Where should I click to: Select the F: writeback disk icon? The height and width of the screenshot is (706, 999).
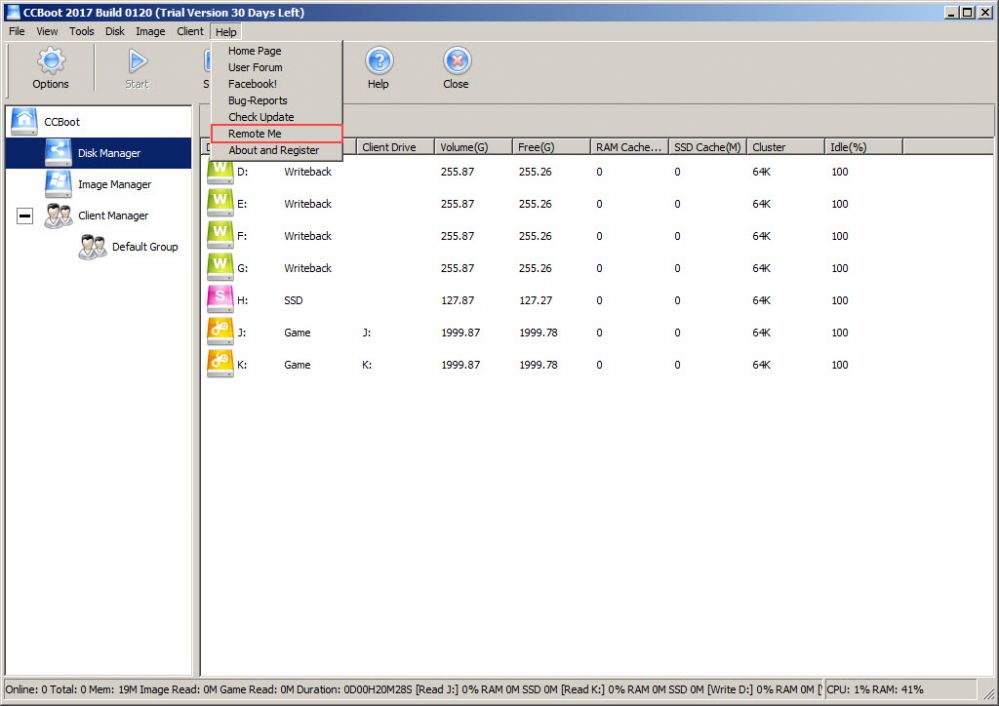pyautogui.click(x=220, y=235)
